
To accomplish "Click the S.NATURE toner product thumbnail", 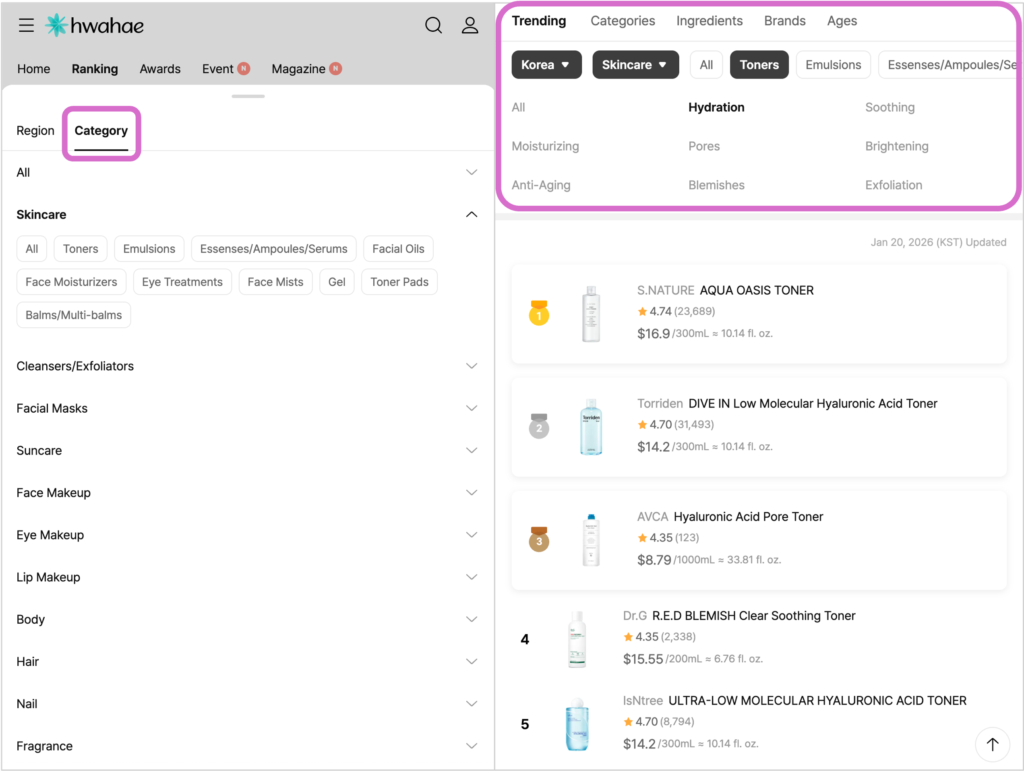I will tap(590, 313).
